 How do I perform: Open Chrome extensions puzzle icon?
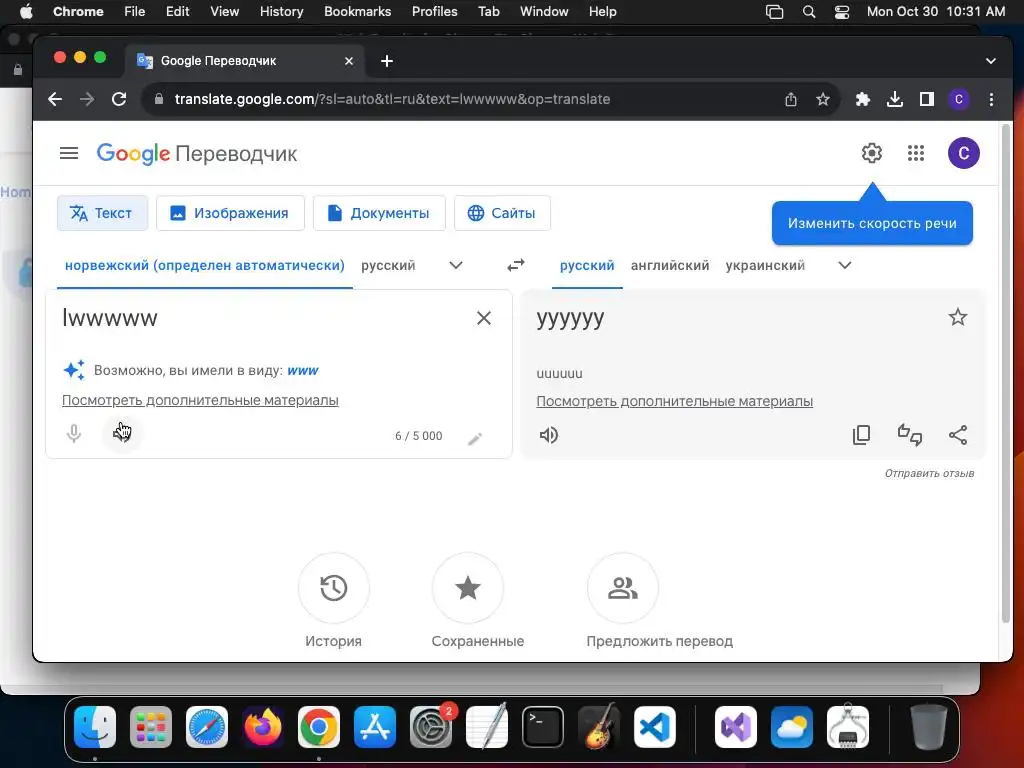point(863,99)
